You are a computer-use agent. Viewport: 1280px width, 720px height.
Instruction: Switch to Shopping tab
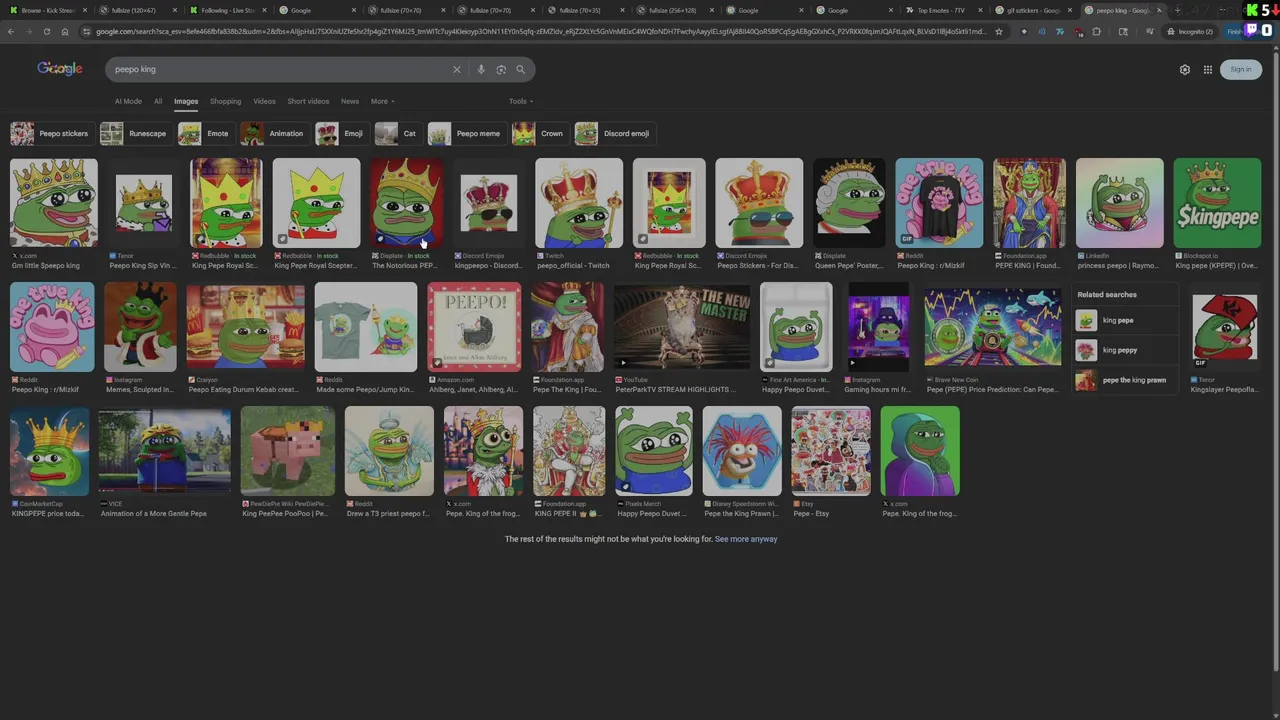(x=225, y=101)
